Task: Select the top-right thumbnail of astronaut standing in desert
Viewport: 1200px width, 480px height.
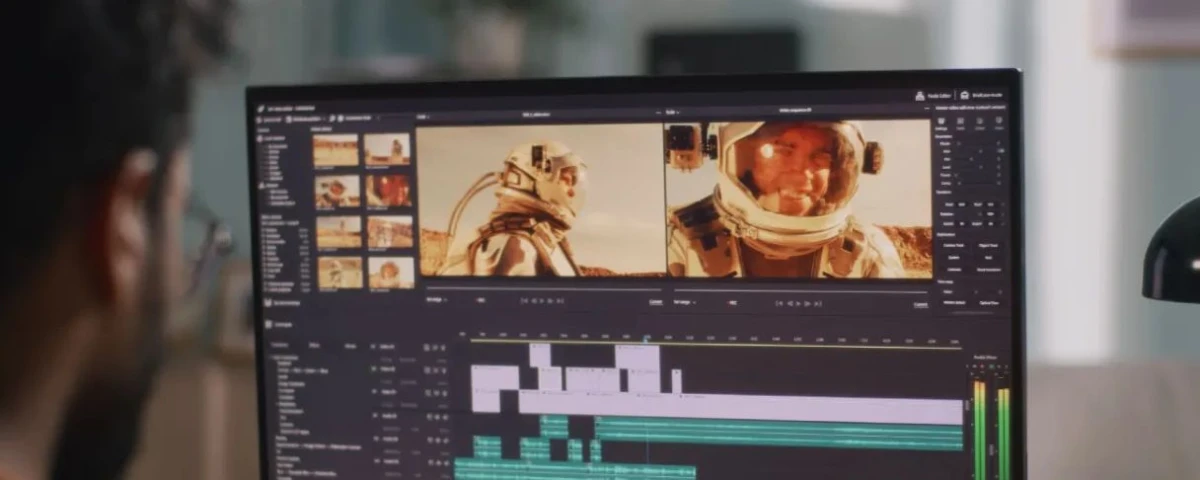Action: tap(388, 150)
